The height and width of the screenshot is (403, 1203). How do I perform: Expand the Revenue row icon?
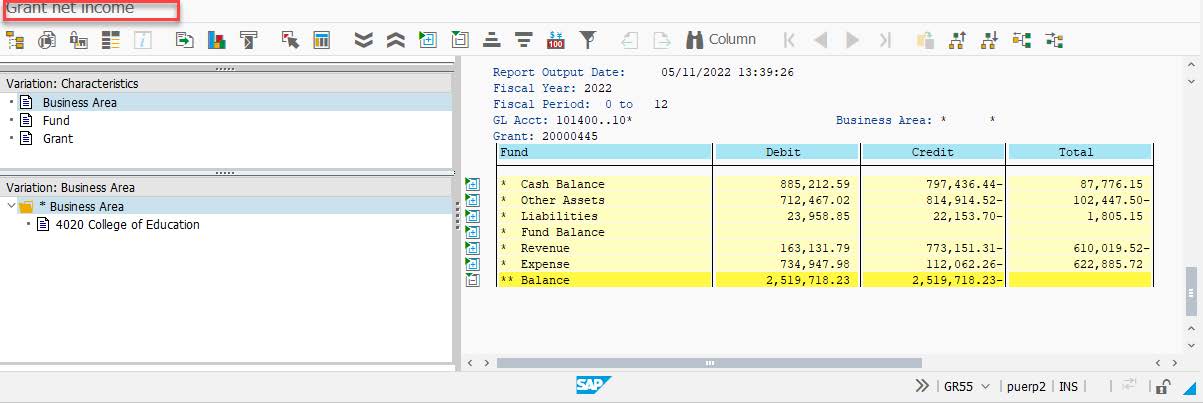(x=473, y=248)
